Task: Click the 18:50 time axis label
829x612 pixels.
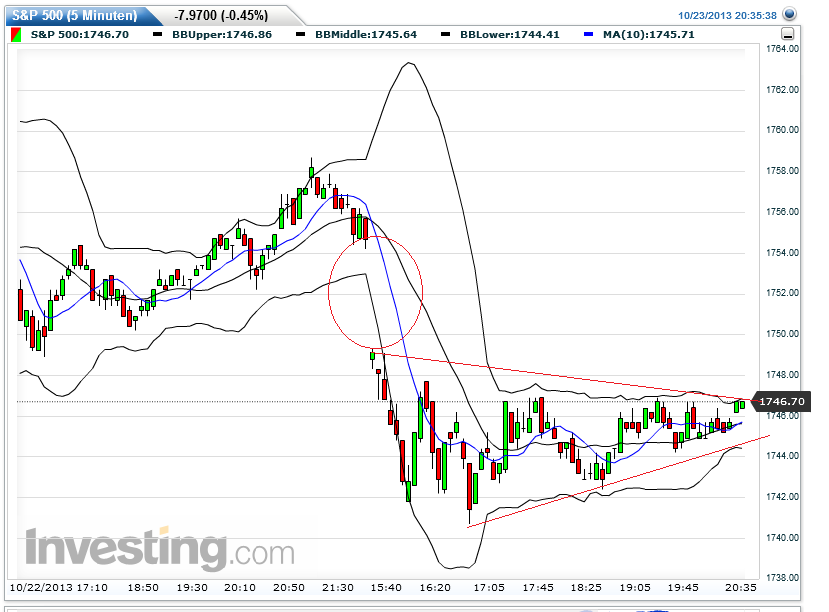Action: pyautogui.click(x=143, y=588)
